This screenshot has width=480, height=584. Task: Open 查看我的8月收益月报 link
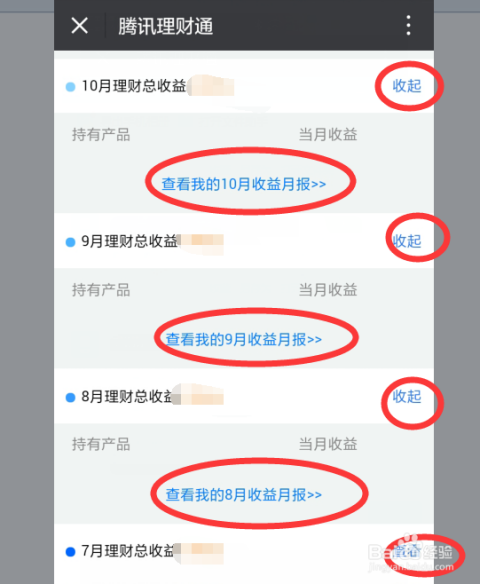244,495
